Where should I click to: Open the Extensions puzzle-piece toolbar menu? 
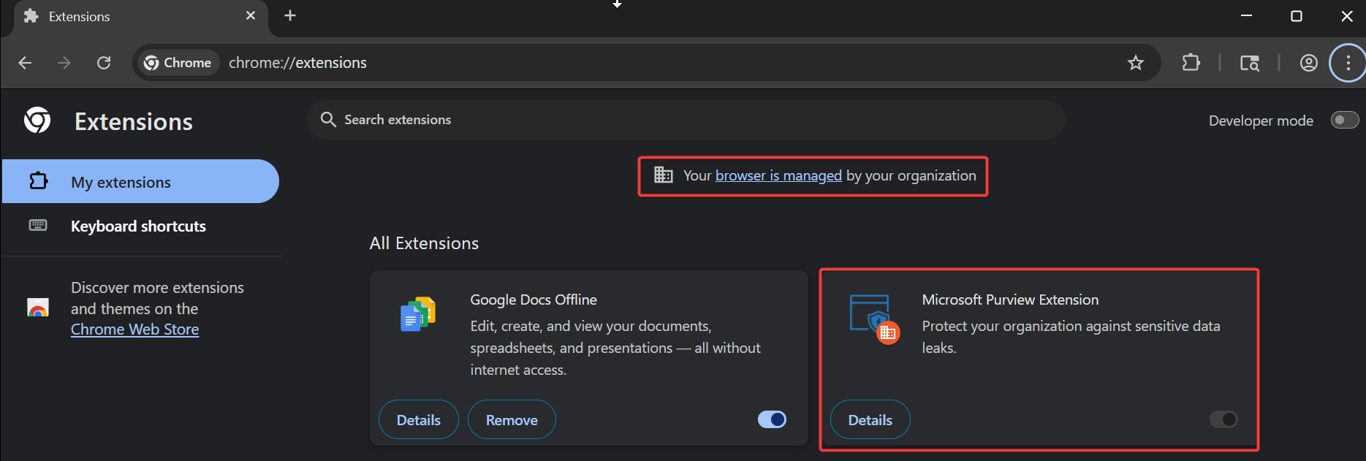point(1190,63)
